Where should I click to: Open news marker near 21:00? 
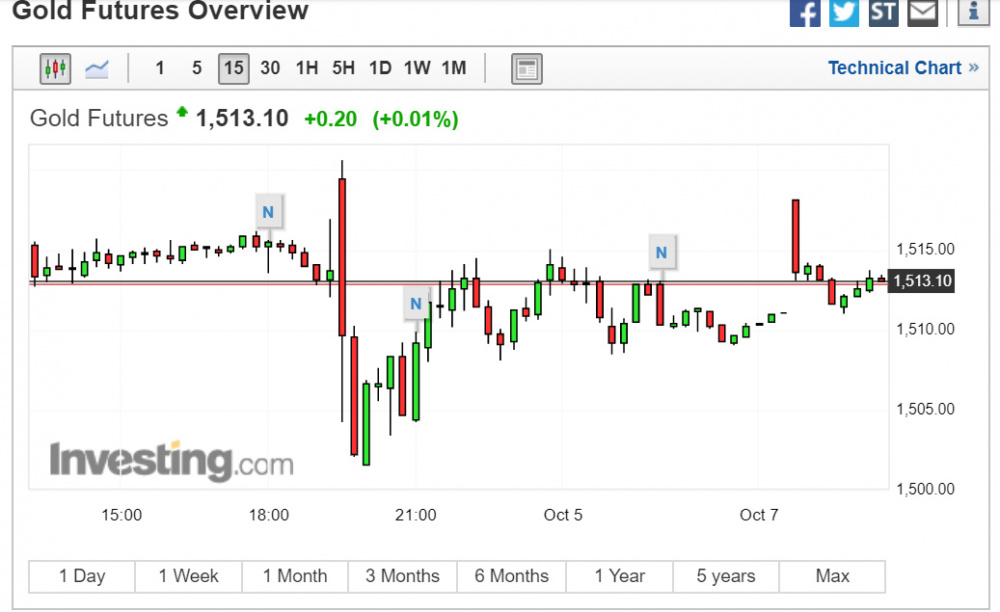tap(416, 303)
